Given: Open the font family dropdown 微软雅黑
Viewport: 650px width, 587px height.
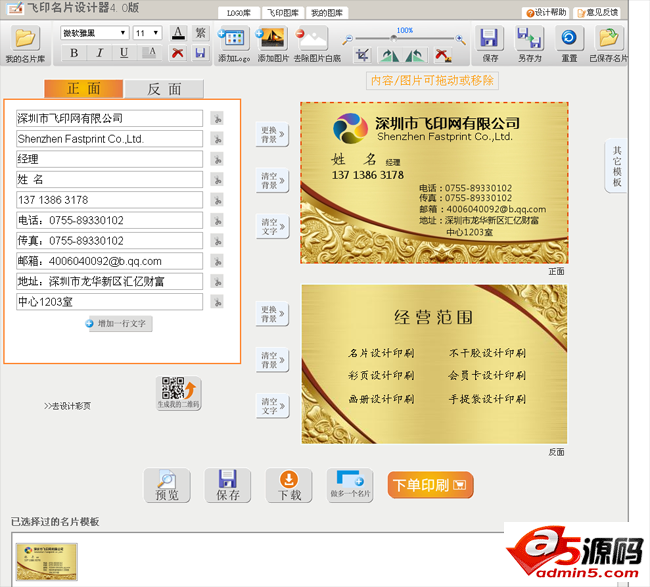Looking at the screenshot, I should (x=95, y=33).
